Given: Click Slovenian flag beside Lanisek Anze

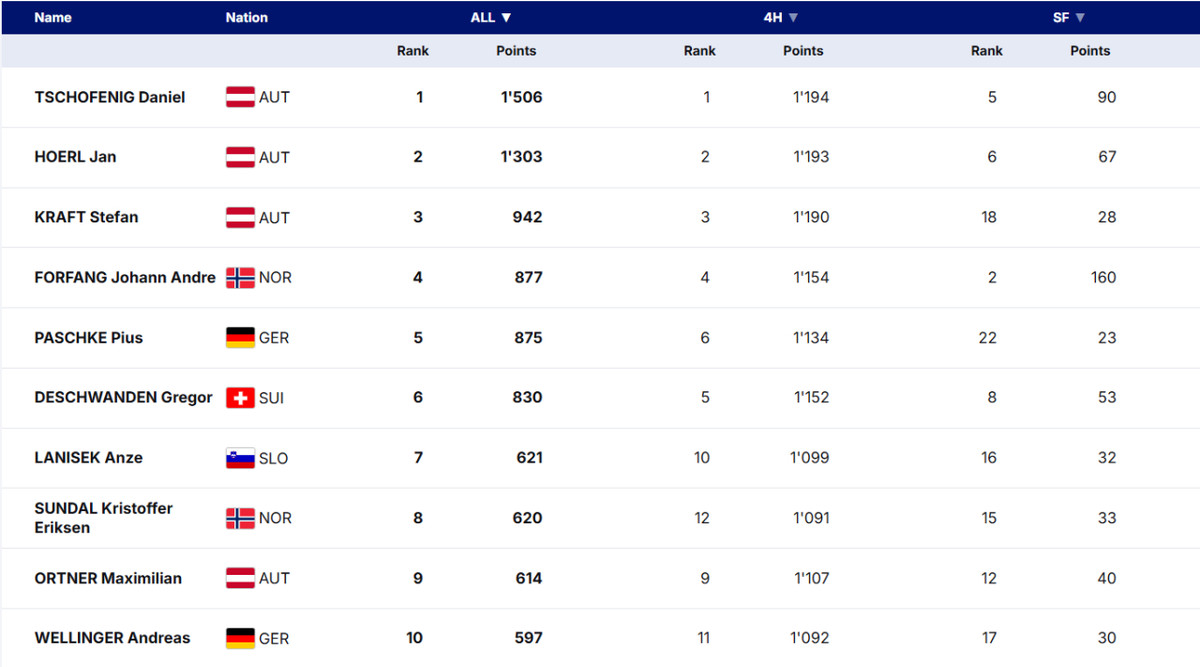Looking at the screenshot, I should click(240, 458).
